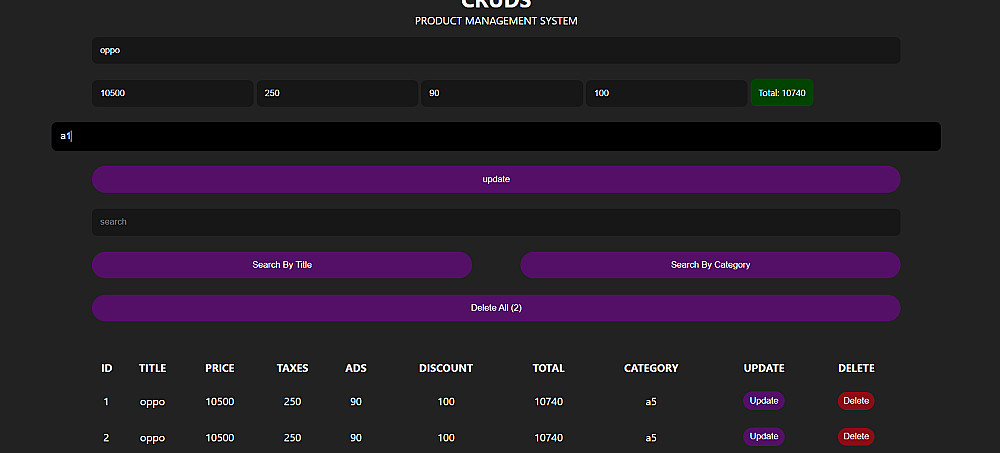Choose Search By Title mode
Image resolution: width=1000 pixels, height=453 pixels.
pos(282,265)
